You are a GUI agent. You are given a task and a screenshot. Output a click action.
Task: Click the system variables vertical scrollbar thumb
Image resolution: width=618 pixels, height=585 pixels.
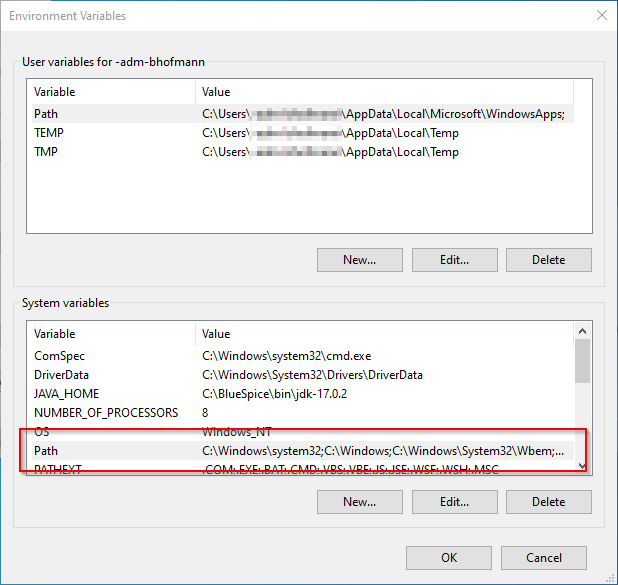click(582, 361)
